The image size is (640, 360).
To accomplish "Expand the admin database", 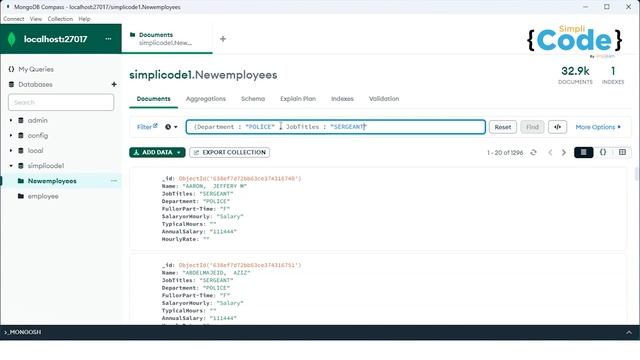I will click(11, 120).
